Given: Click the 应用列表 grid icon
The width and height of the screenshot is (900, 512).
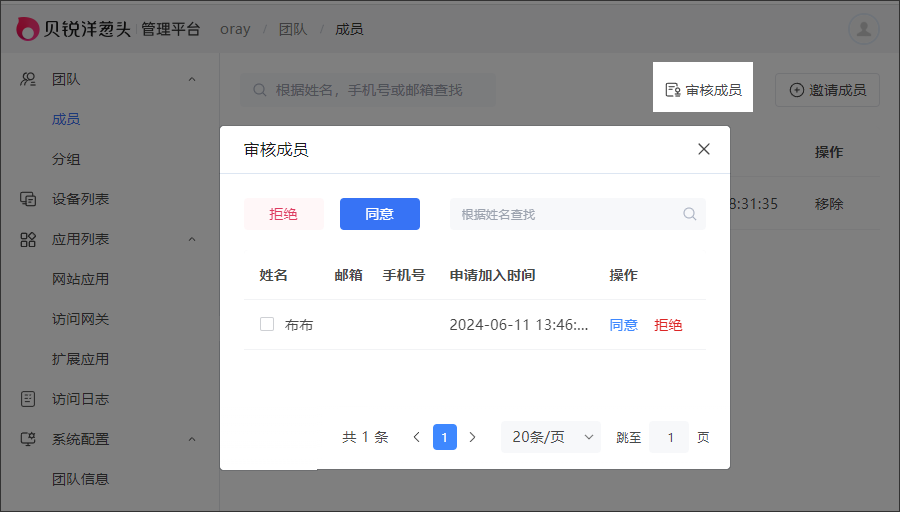Looking at the screenshot, I should 28,239.
